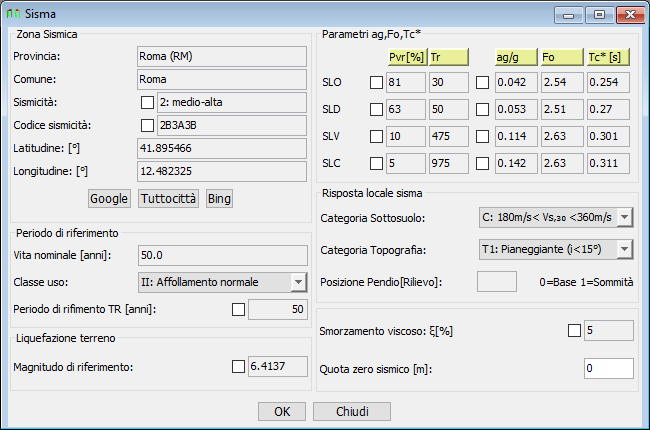
Task: Confirm with the OK button
Action: 282,411
